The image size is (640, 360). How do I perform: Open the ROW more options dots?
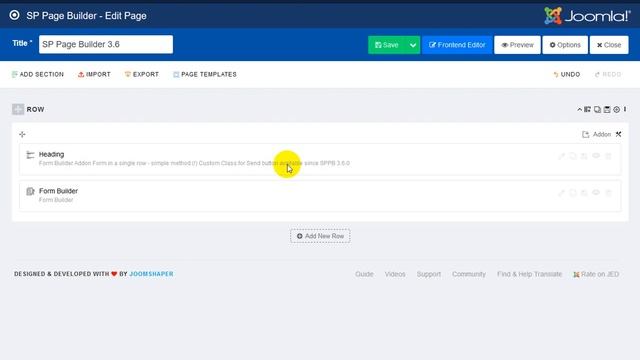[x=625, y=109]
